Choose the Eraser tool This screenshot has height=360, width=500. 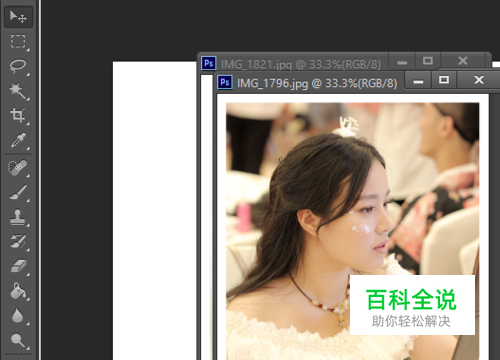(x=18, y=267)
